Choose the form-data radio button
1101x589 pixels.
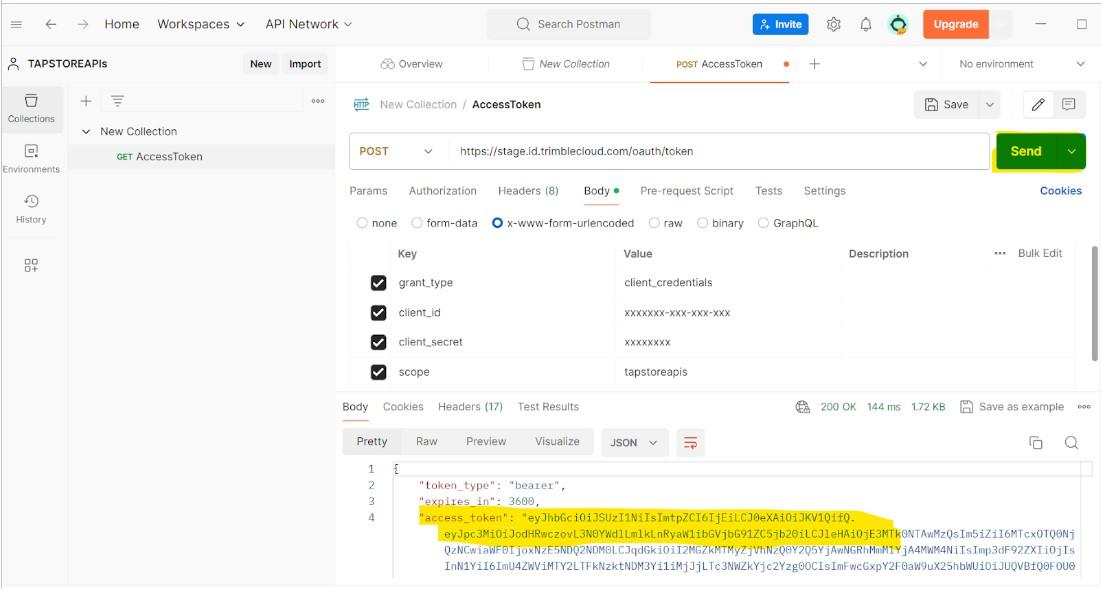(x=419, y=223)
